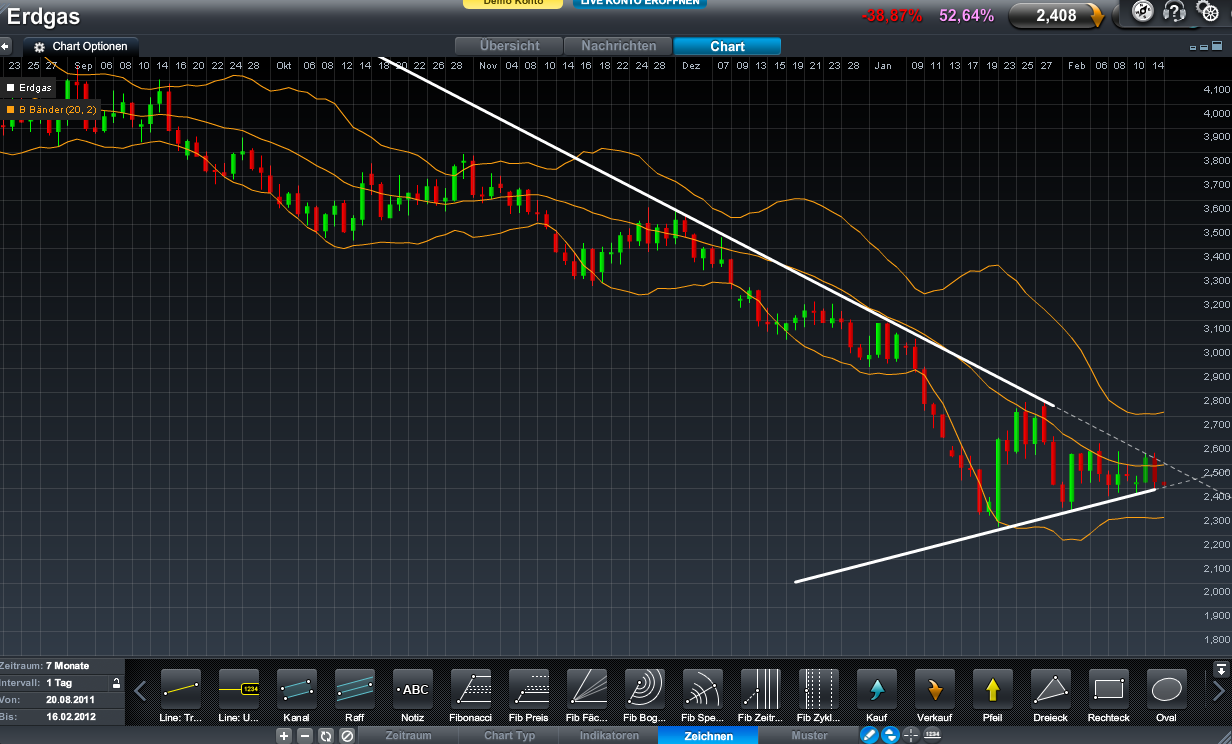Add a Notiz ABC text note
The image size is (1232, 744).
(413, 696)
